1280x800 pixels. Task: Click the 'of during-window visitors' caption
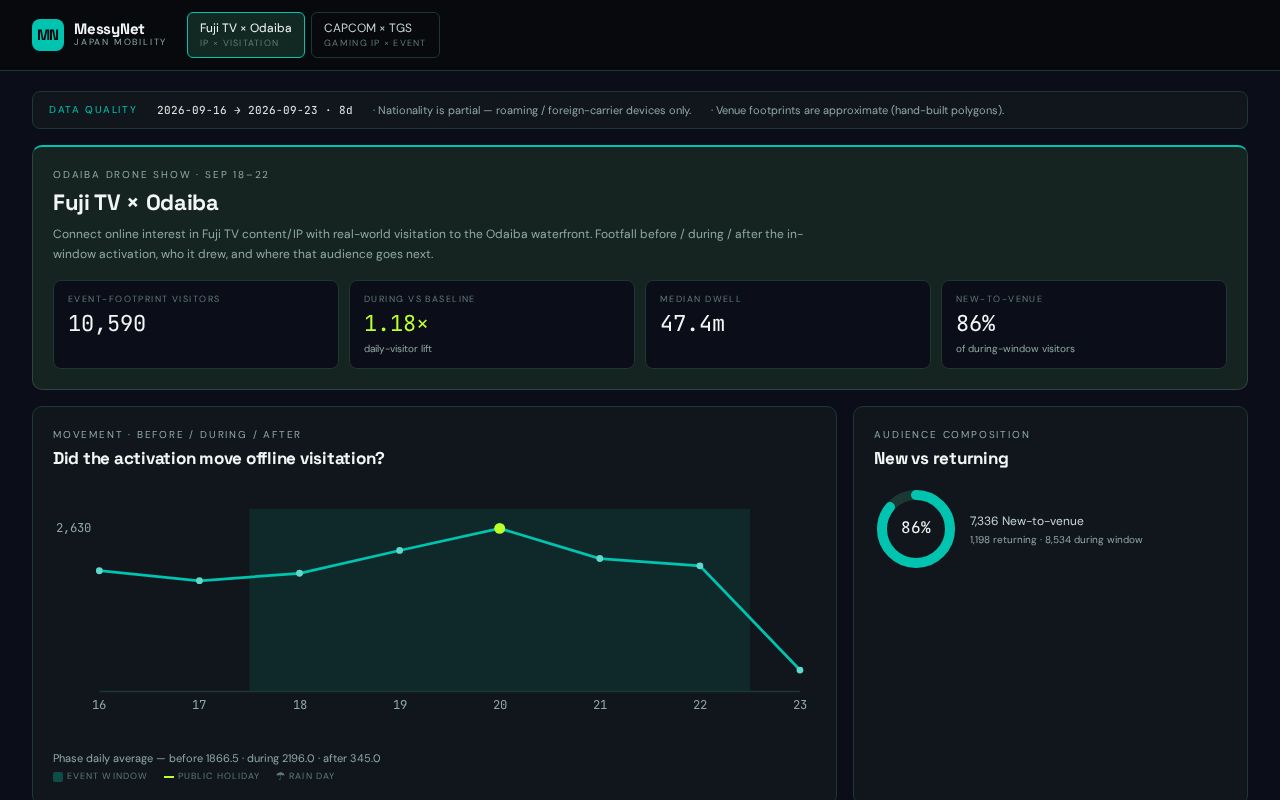click(1015, 349)
